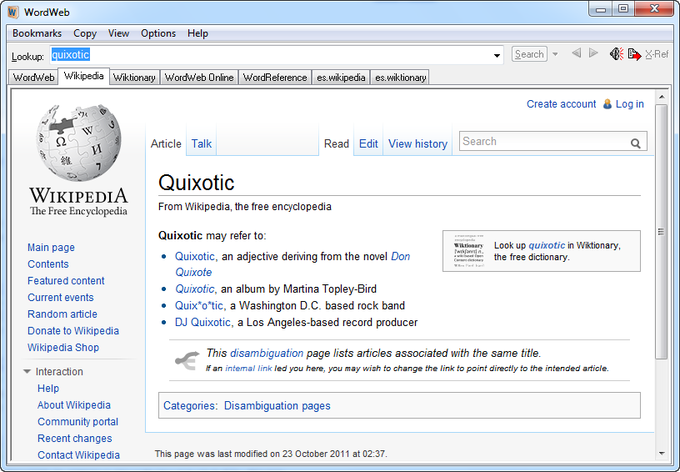
Task: Click the Wikipedia globe logo
Action: tap(78, 143)
